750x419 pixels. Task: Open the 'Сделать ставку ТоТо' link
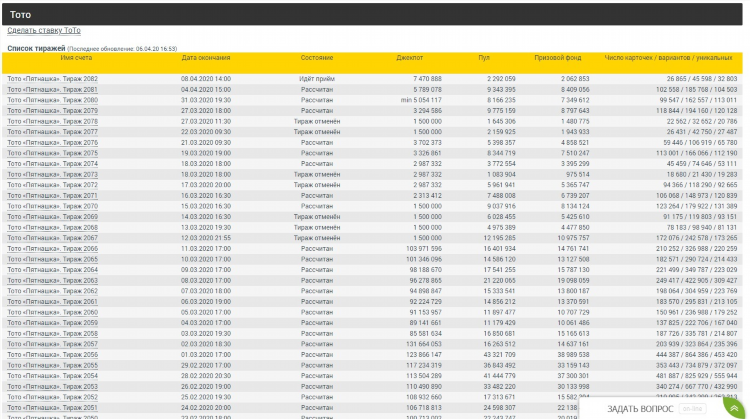[x=44, y=30]
